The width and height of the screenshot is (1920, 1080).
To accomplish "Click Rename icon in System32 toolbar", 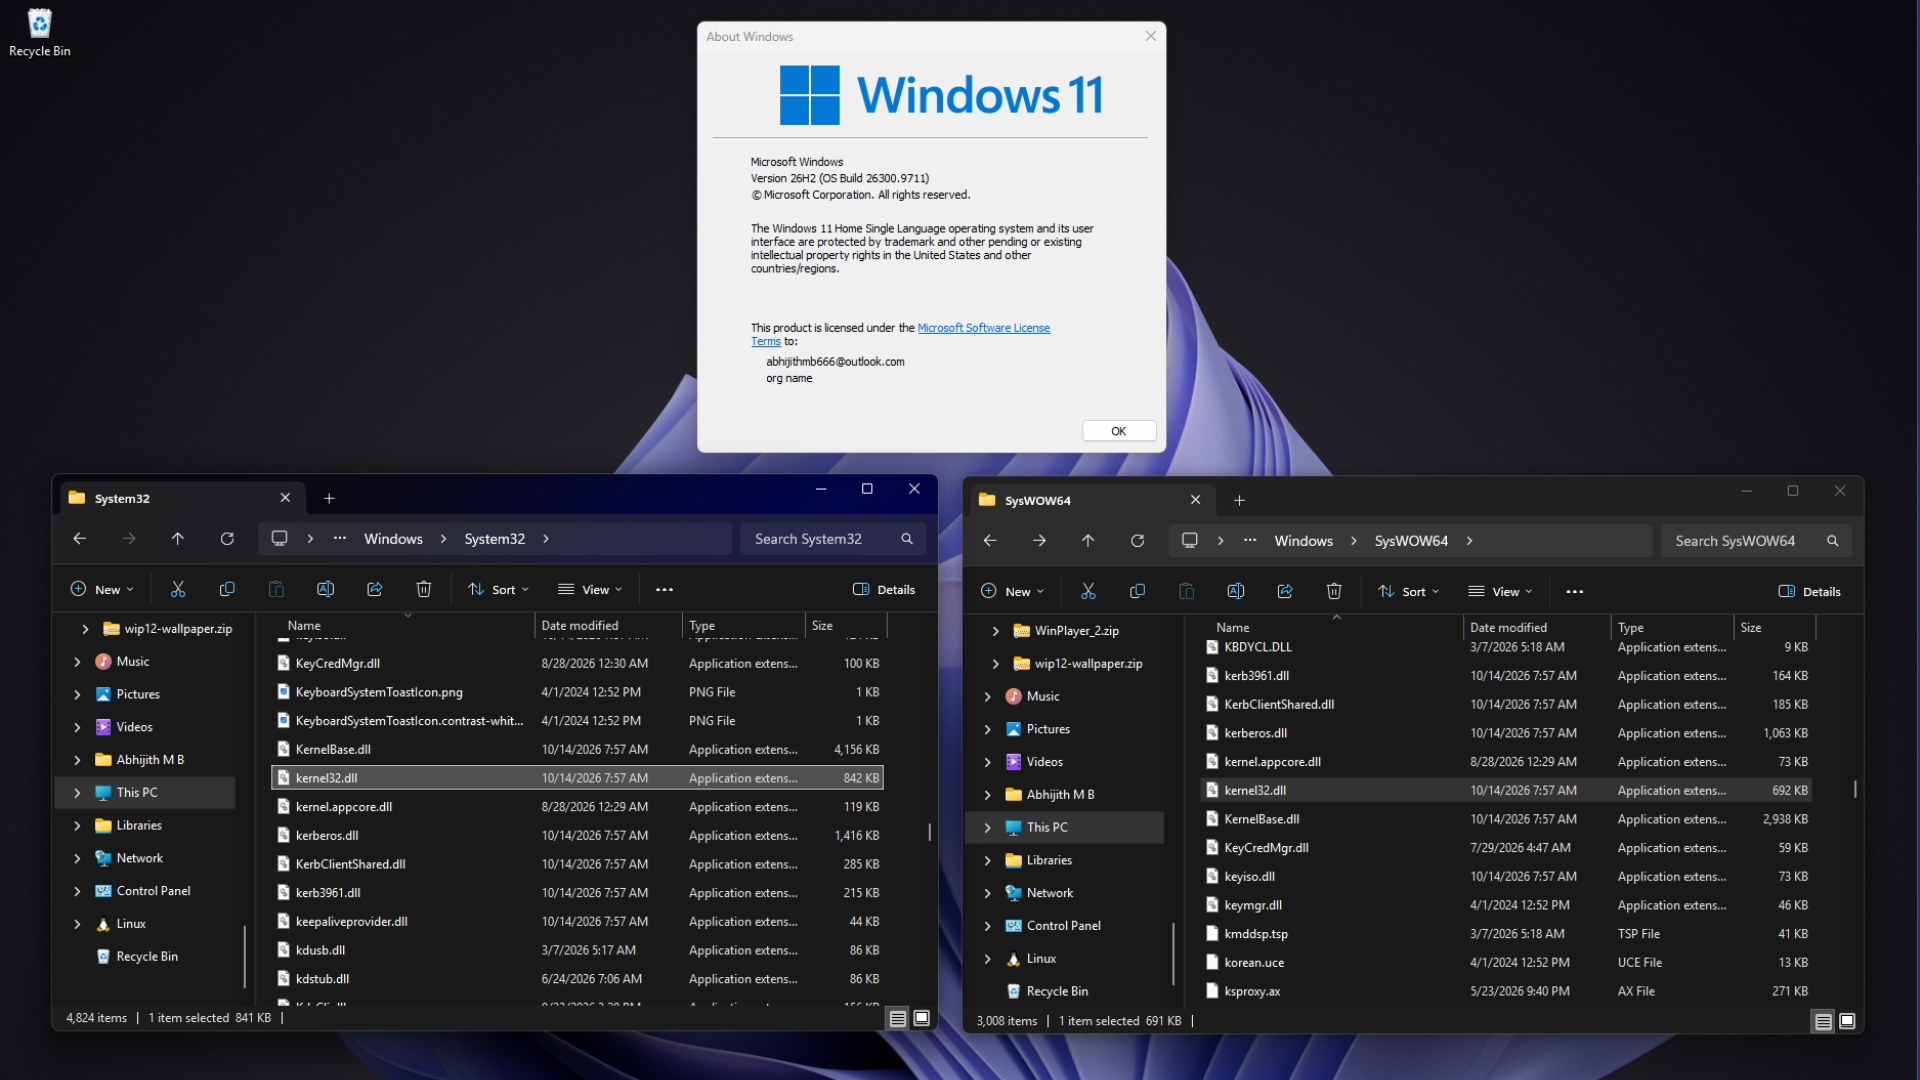I will (325, 590).
